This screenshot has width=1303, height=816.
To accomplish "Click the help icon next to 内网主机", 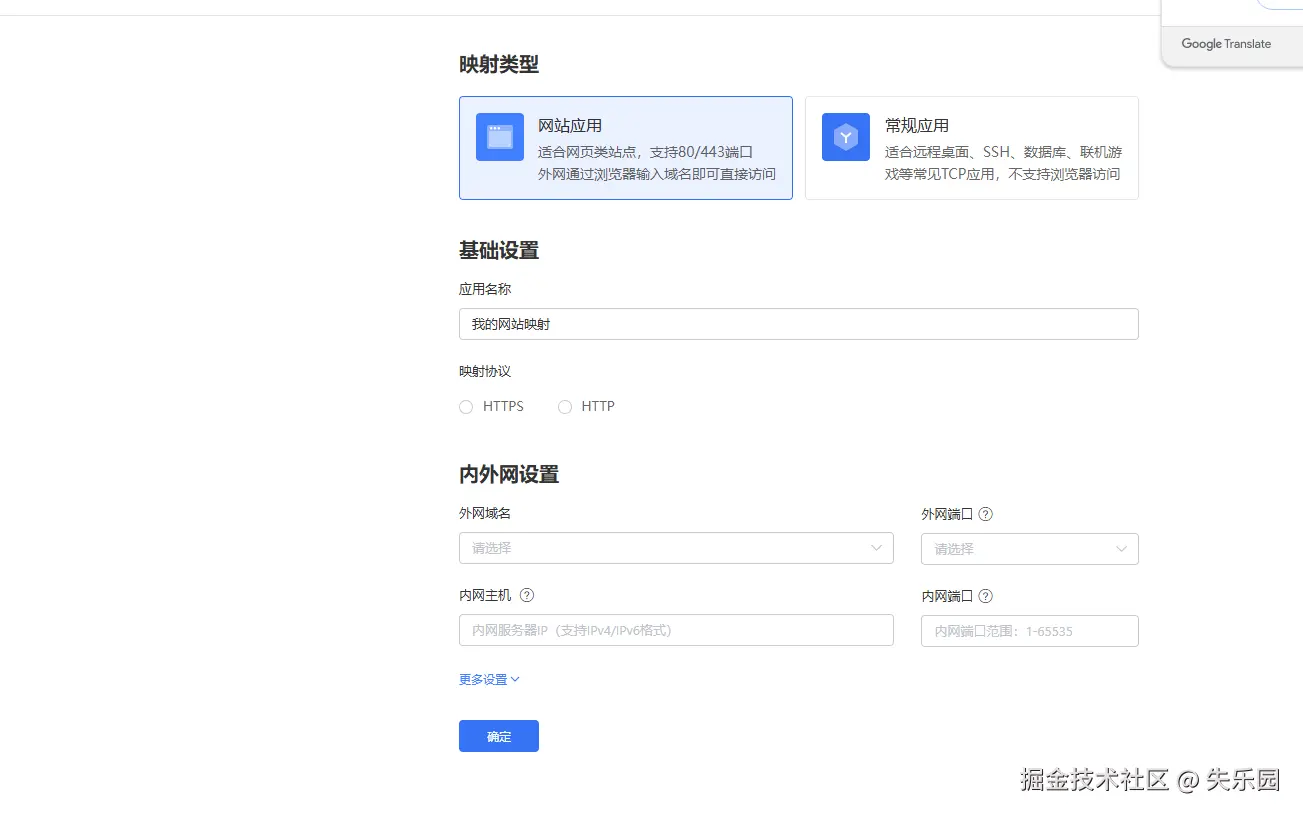I will [x=527, y=595].
